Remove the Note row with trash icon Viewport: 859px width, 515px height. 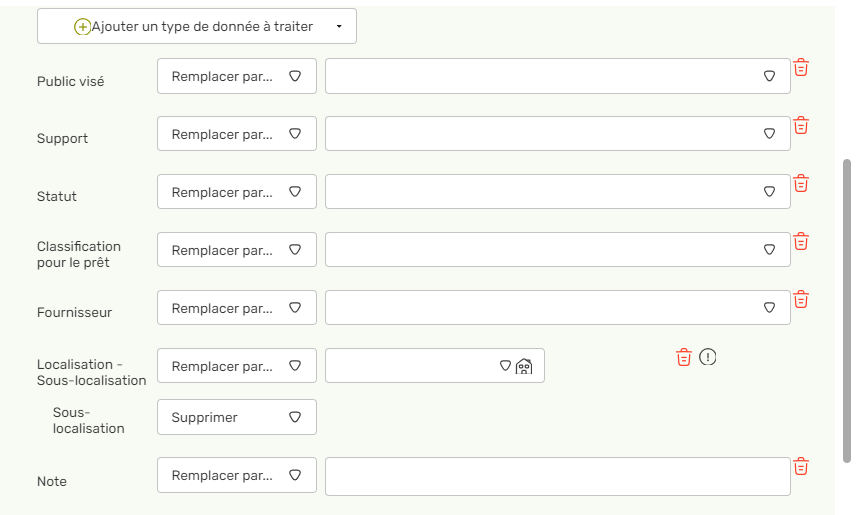coord(801,467)
